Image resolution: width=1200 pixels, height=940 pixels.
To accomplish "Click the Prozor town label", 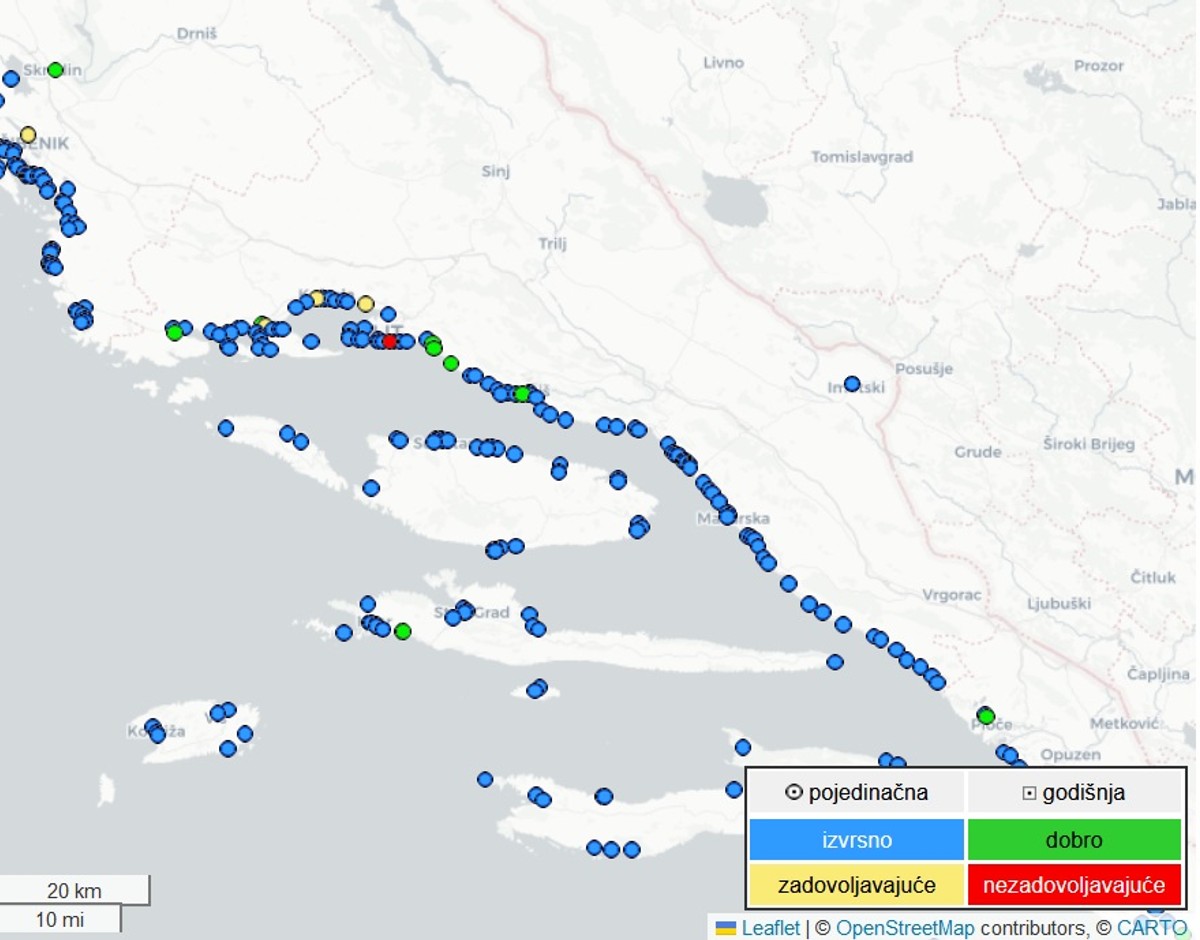I will click(1099, 65).
